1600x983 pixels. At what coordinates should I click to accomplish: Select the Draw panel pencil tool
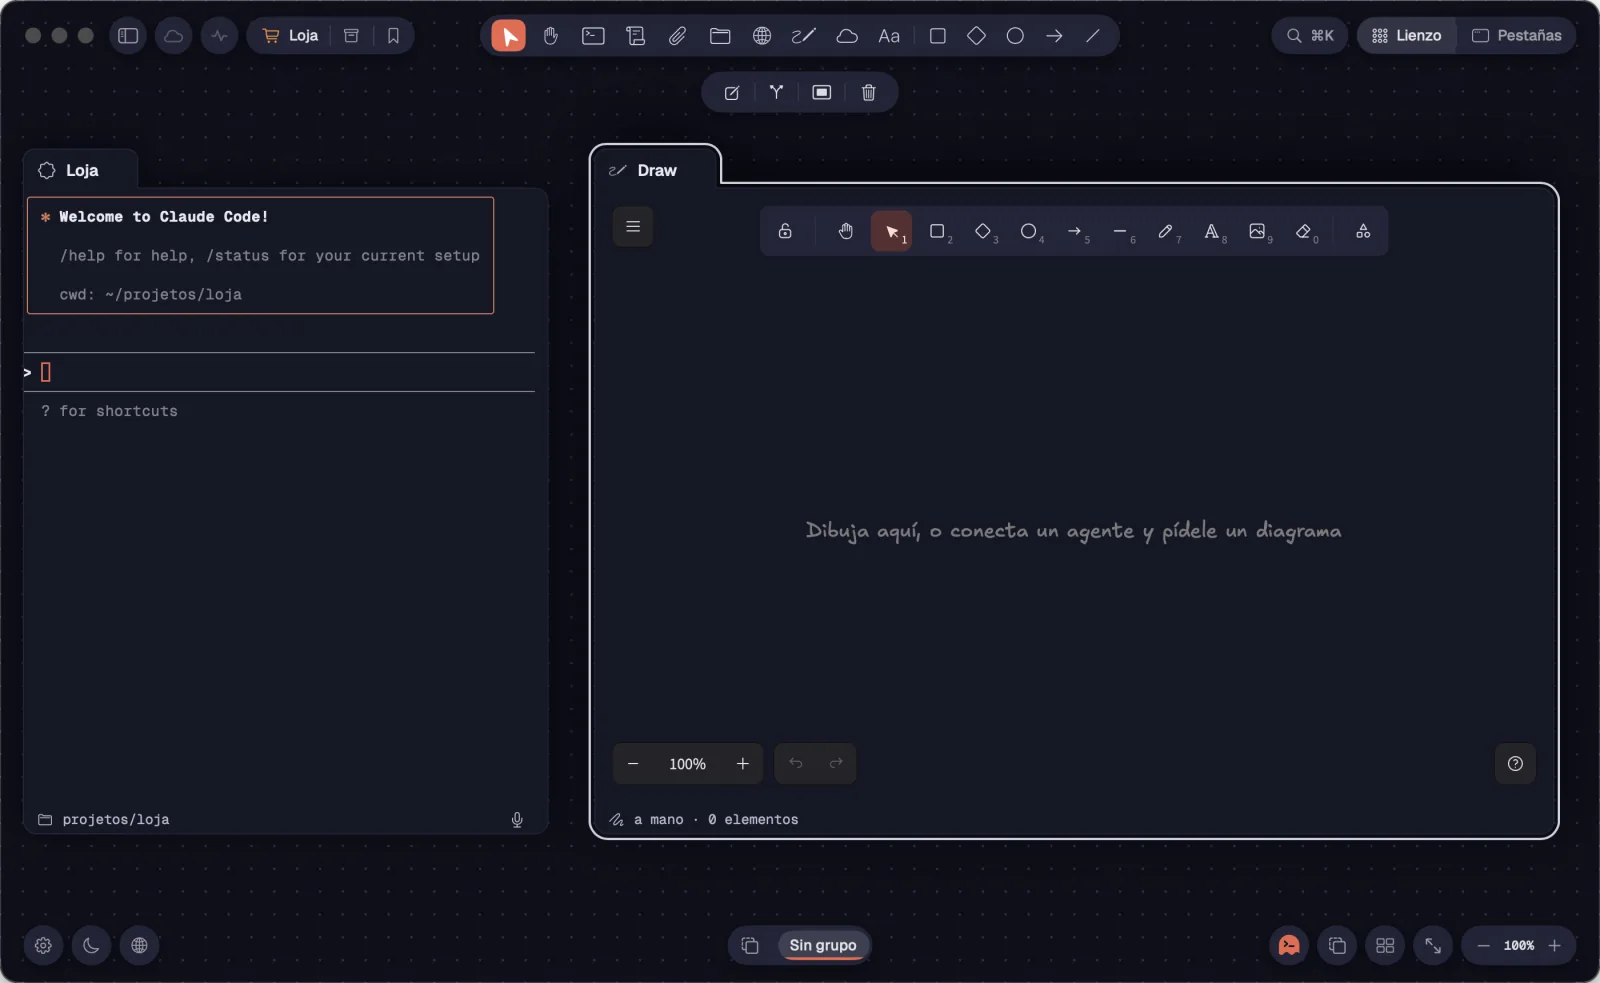(x=1166, y=232)
